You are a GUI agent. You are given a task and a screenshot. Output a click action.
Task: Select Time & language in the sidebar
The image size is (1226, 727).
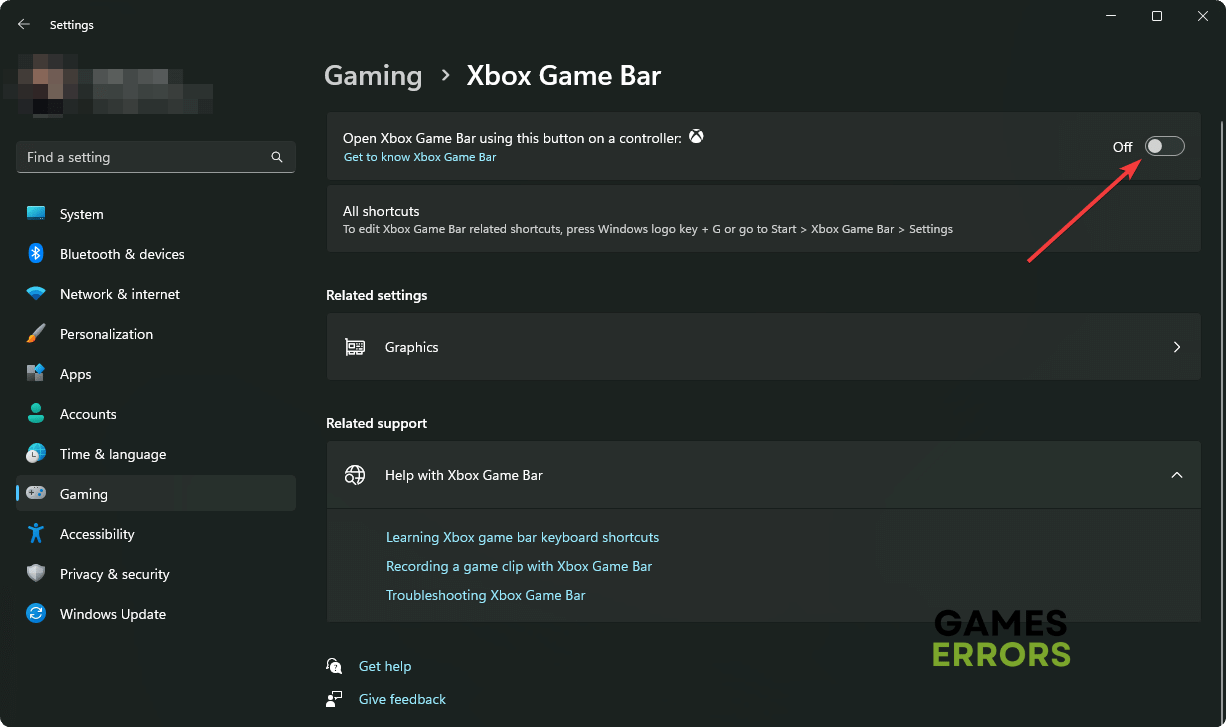[x=112, y=454]
